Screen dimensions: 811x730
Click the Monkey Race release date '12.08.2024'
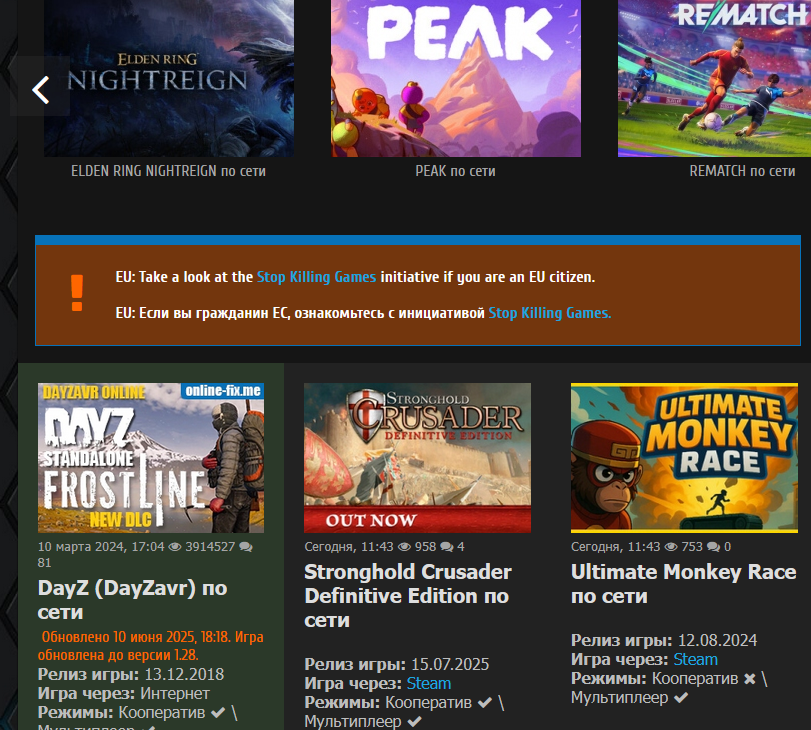[x=717, y=640]
